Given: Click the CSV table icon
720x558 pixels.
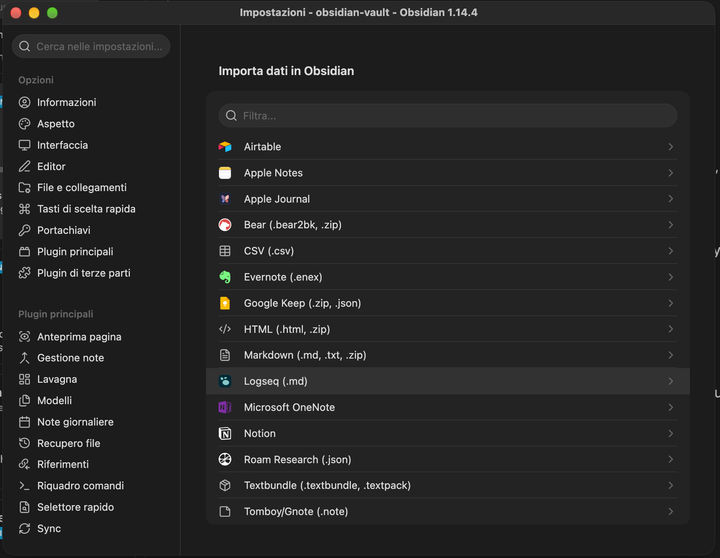Looking at the screenshot, I should (x=225, y=251).
